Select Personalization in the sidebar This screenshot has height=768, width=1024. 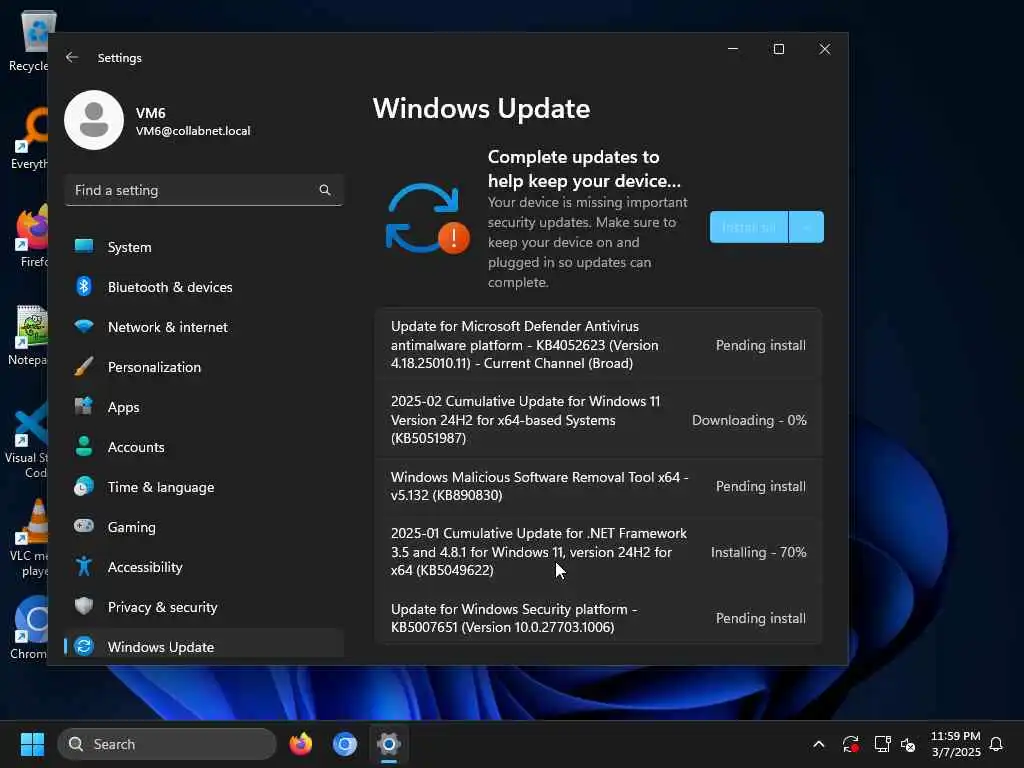(204, 366)
